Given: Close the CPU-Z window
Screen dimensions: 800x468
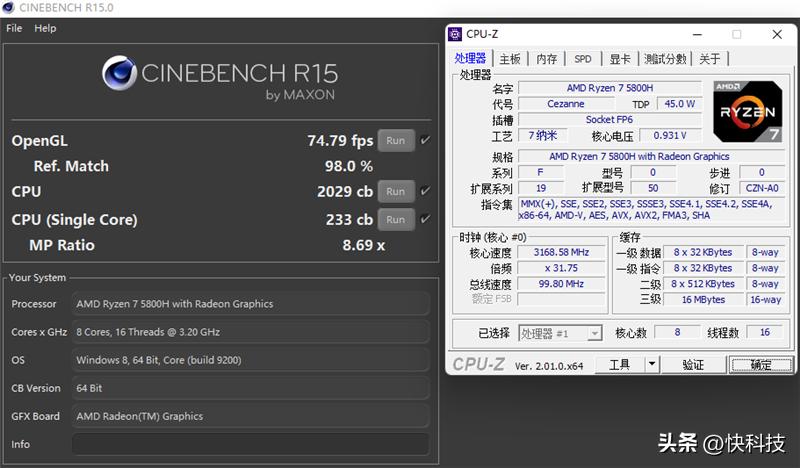Looking at the screenshot, I should [x=777, y=34].
